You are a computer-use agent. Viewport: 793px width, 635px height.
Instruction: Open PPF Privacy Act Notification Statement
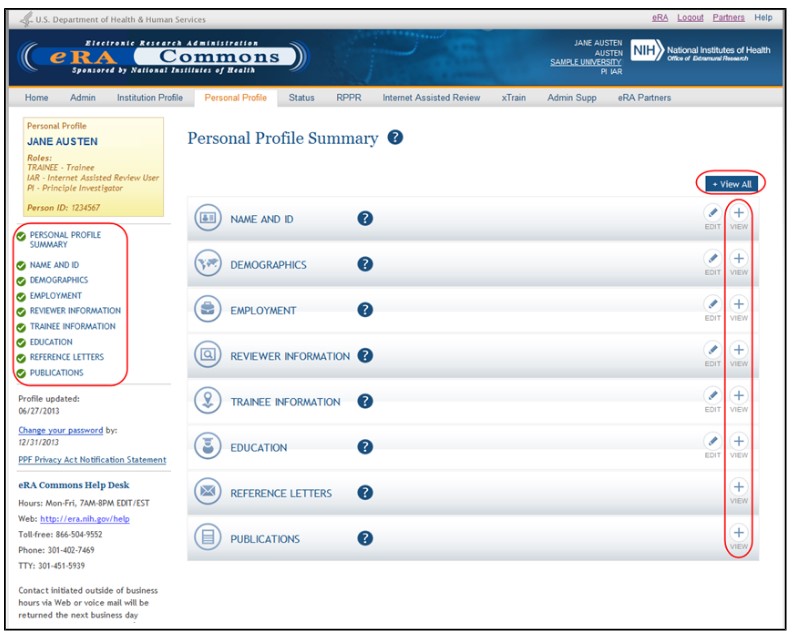[92, 460]
